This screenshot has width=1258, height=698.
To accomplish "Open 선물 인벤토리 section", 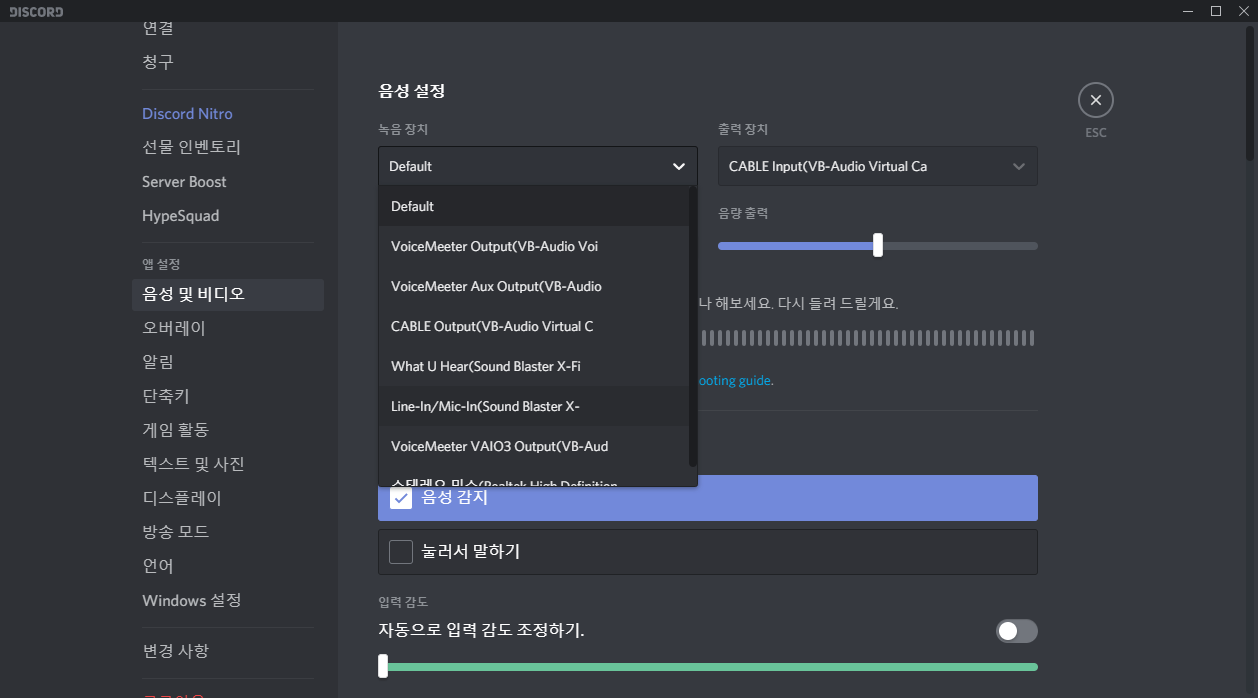I will pos(191,147).
